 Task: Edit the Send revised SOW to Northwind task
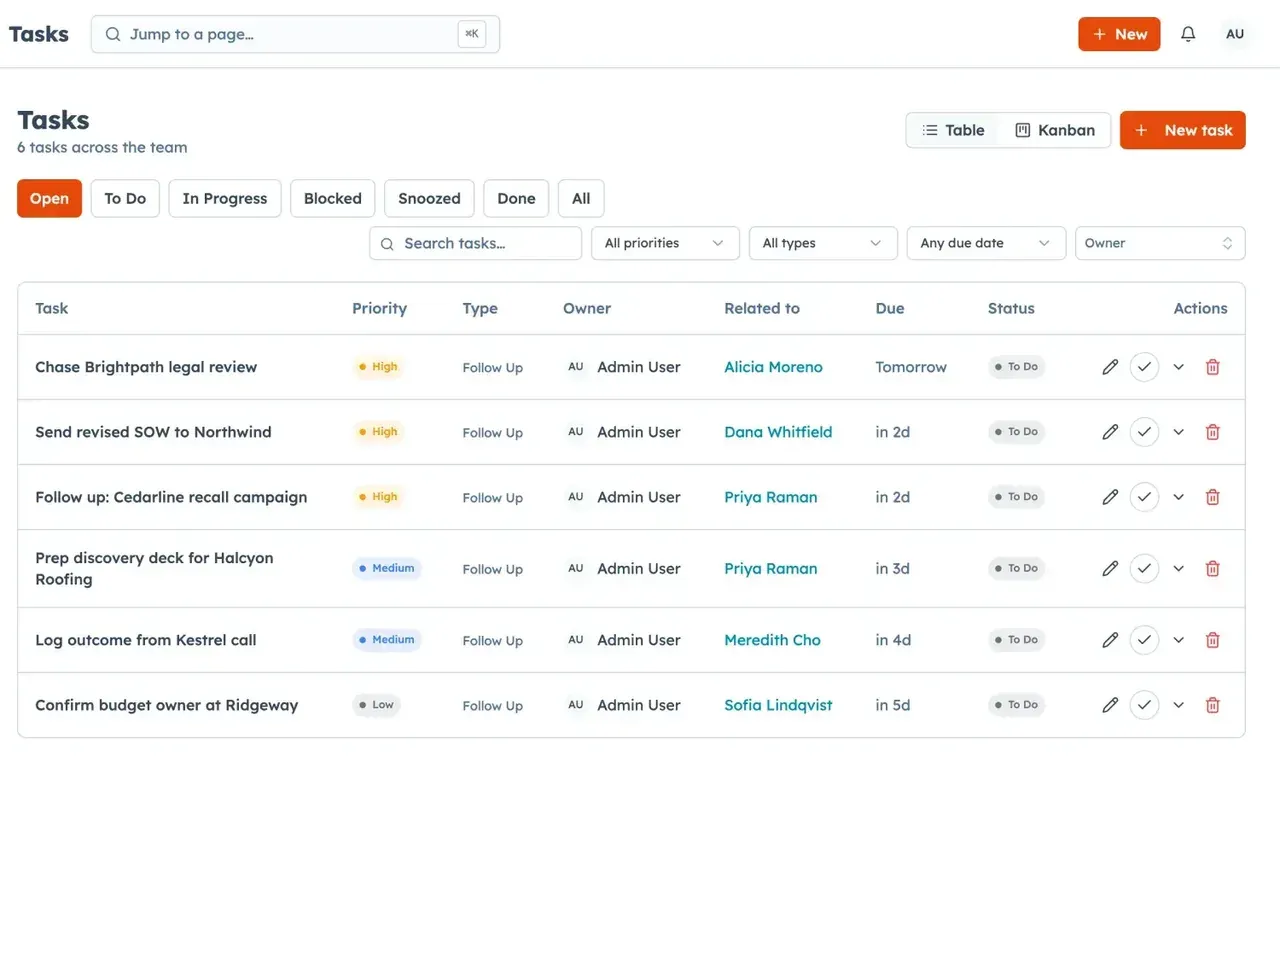pos(1110,432)
